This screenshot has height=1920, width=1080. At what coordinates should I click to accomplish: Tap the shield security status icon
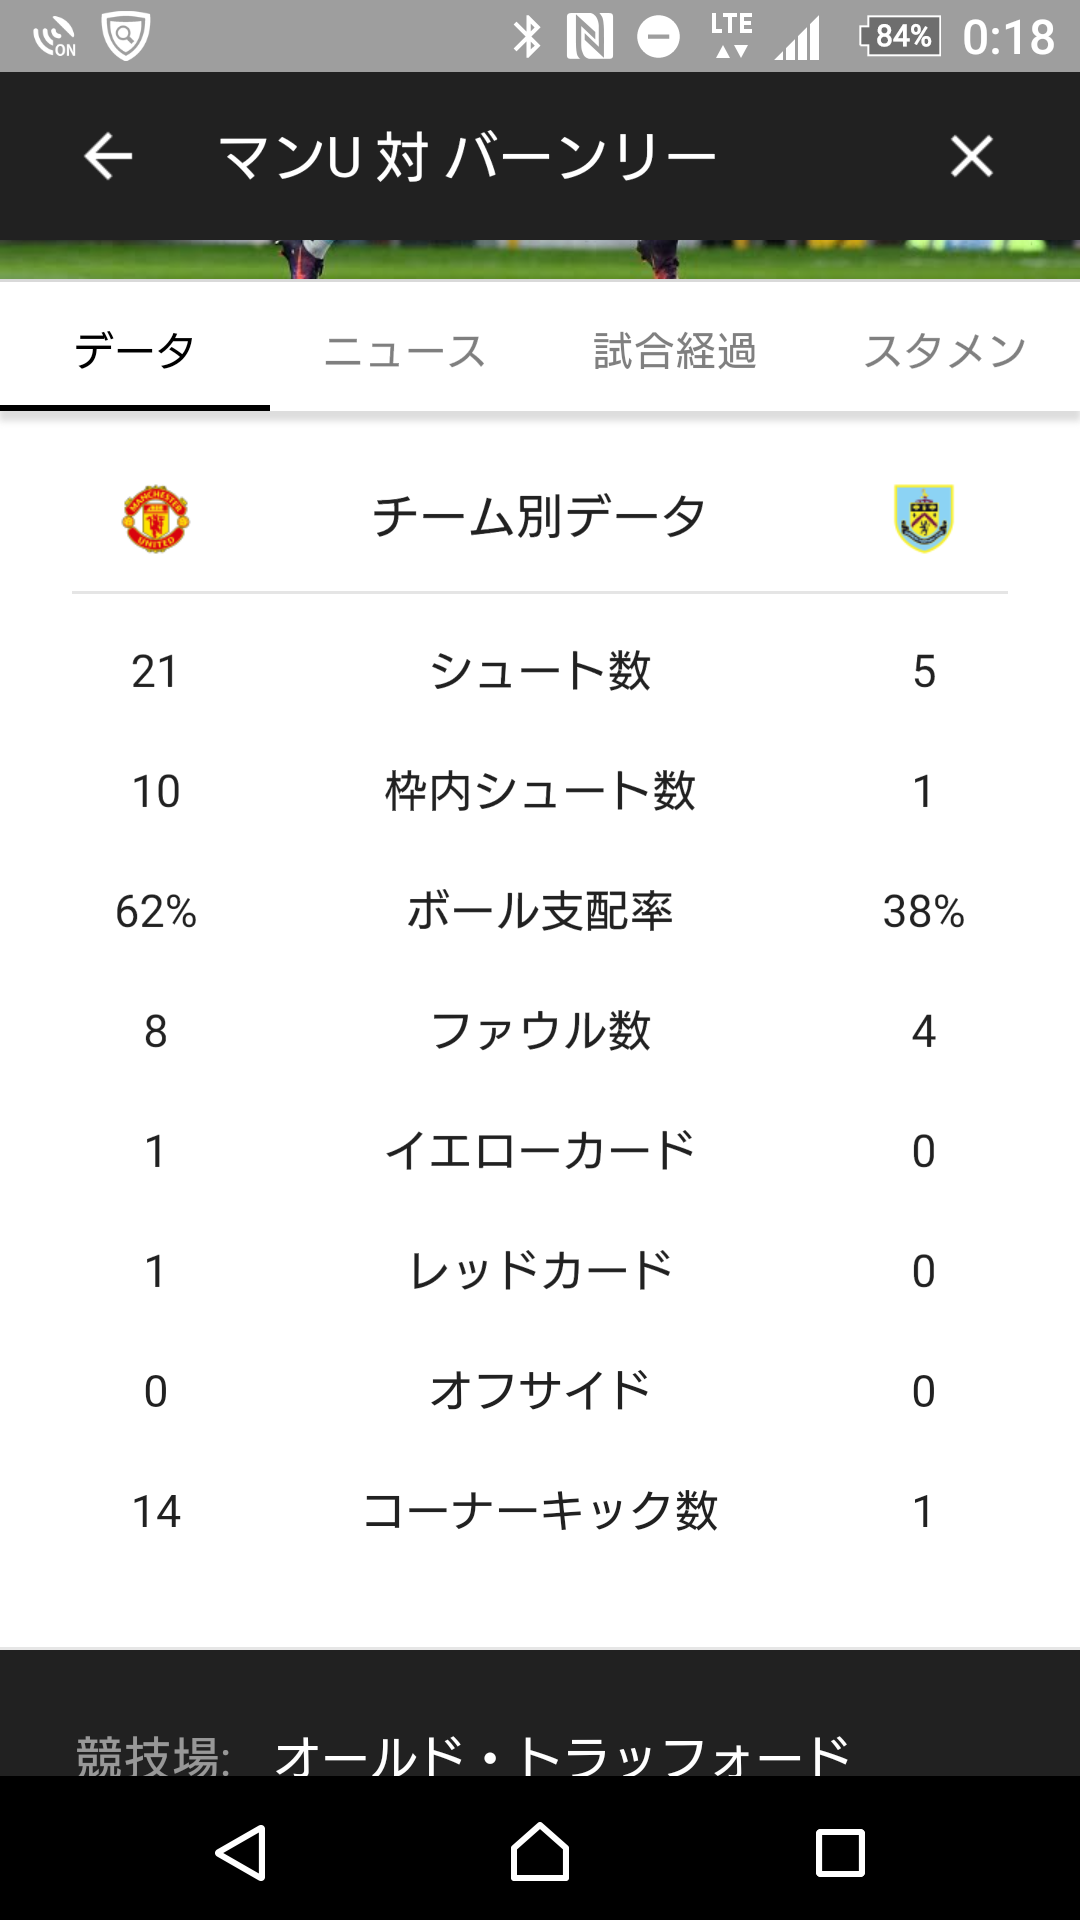coord(126,36)
